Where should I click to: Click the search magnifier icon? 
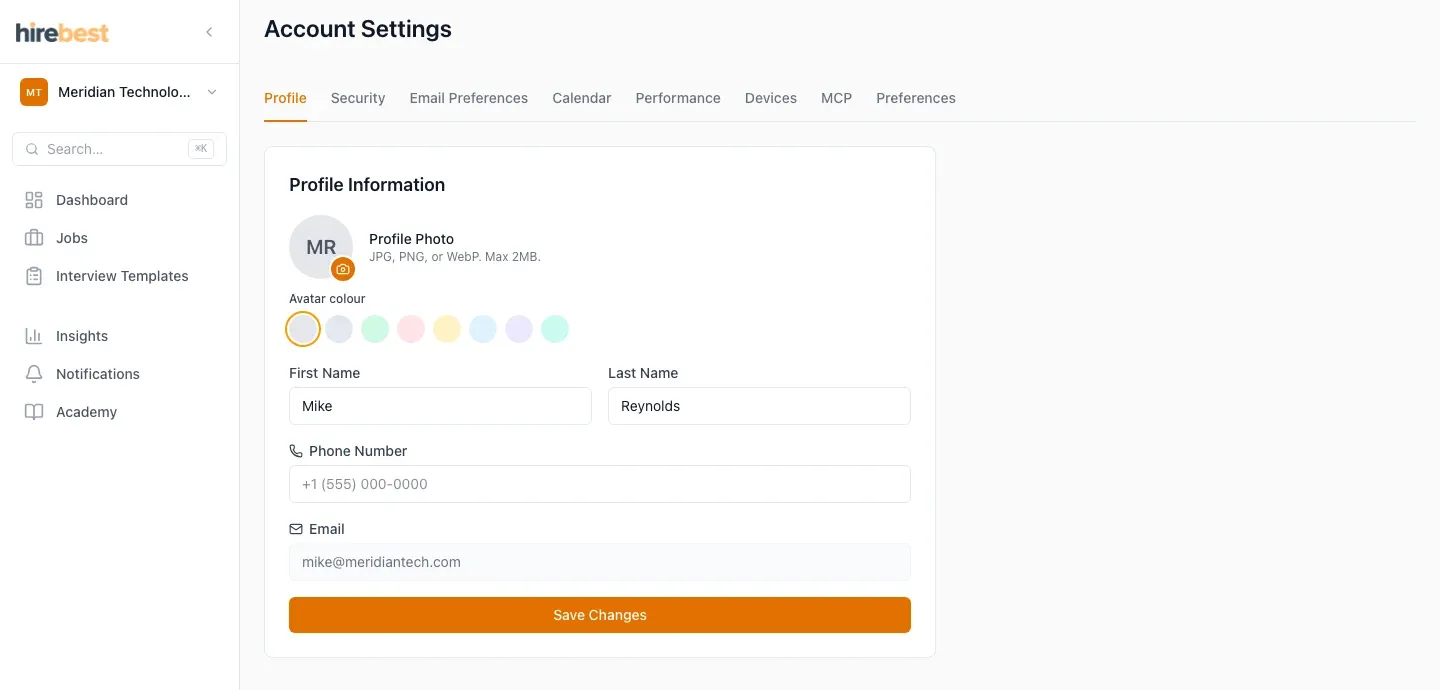tap(32, 149)
